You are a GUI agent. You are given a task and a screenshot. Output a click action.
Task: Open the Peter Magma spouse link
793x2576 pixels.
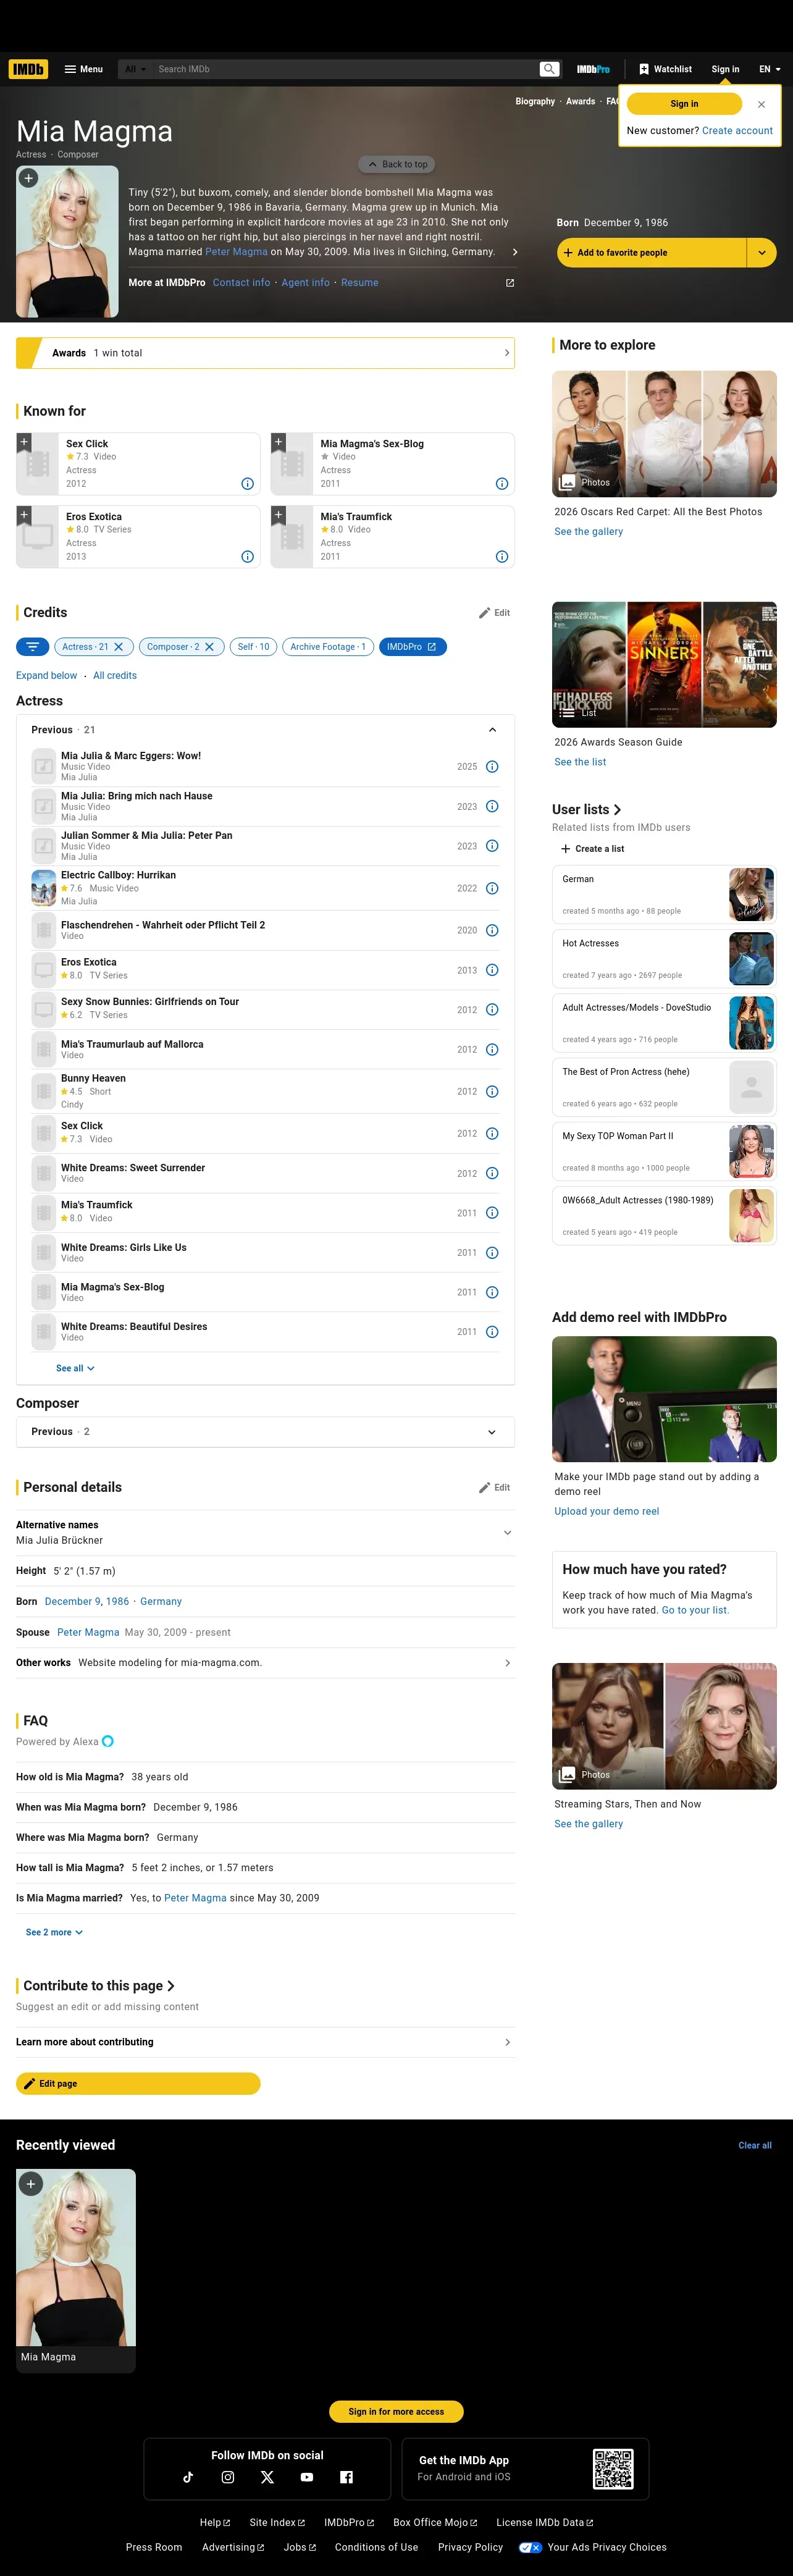coord(88,1632)
